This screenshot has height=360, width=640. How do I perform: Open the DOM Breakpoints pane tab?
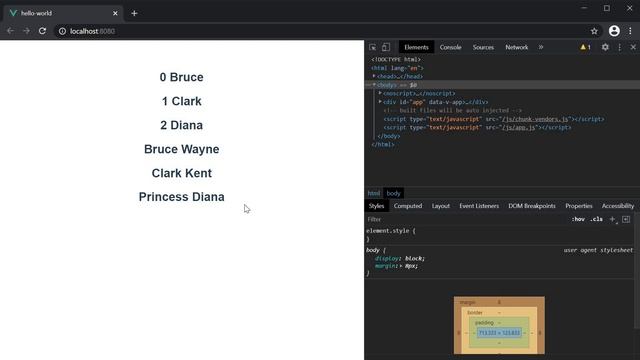click(x=532, y=206)
